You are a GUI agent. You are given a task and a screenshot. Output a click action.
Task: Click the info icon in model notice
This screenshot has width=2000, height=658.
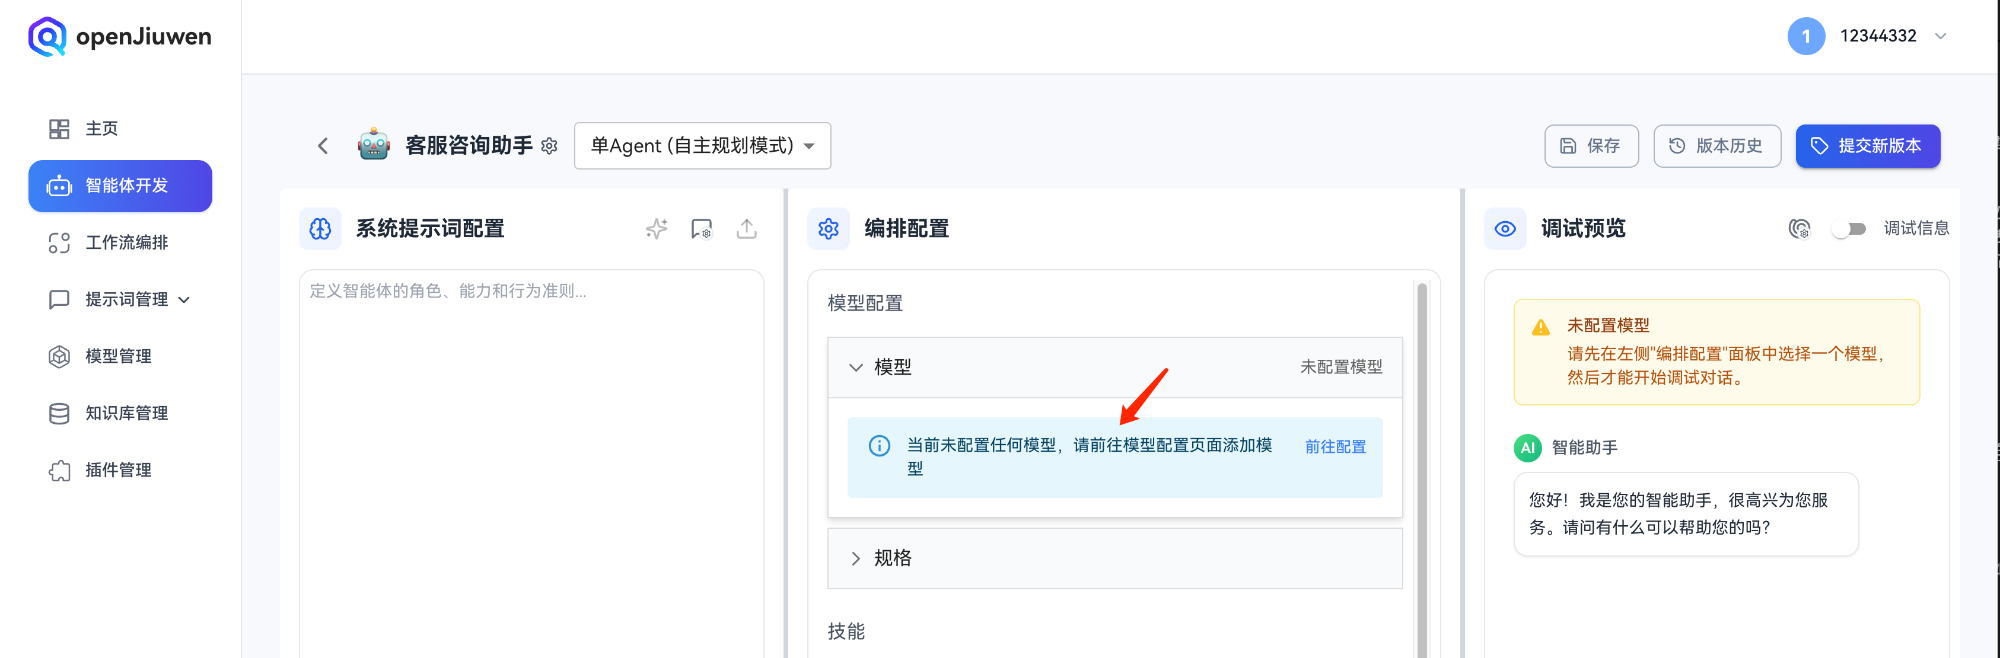(879, 446)
